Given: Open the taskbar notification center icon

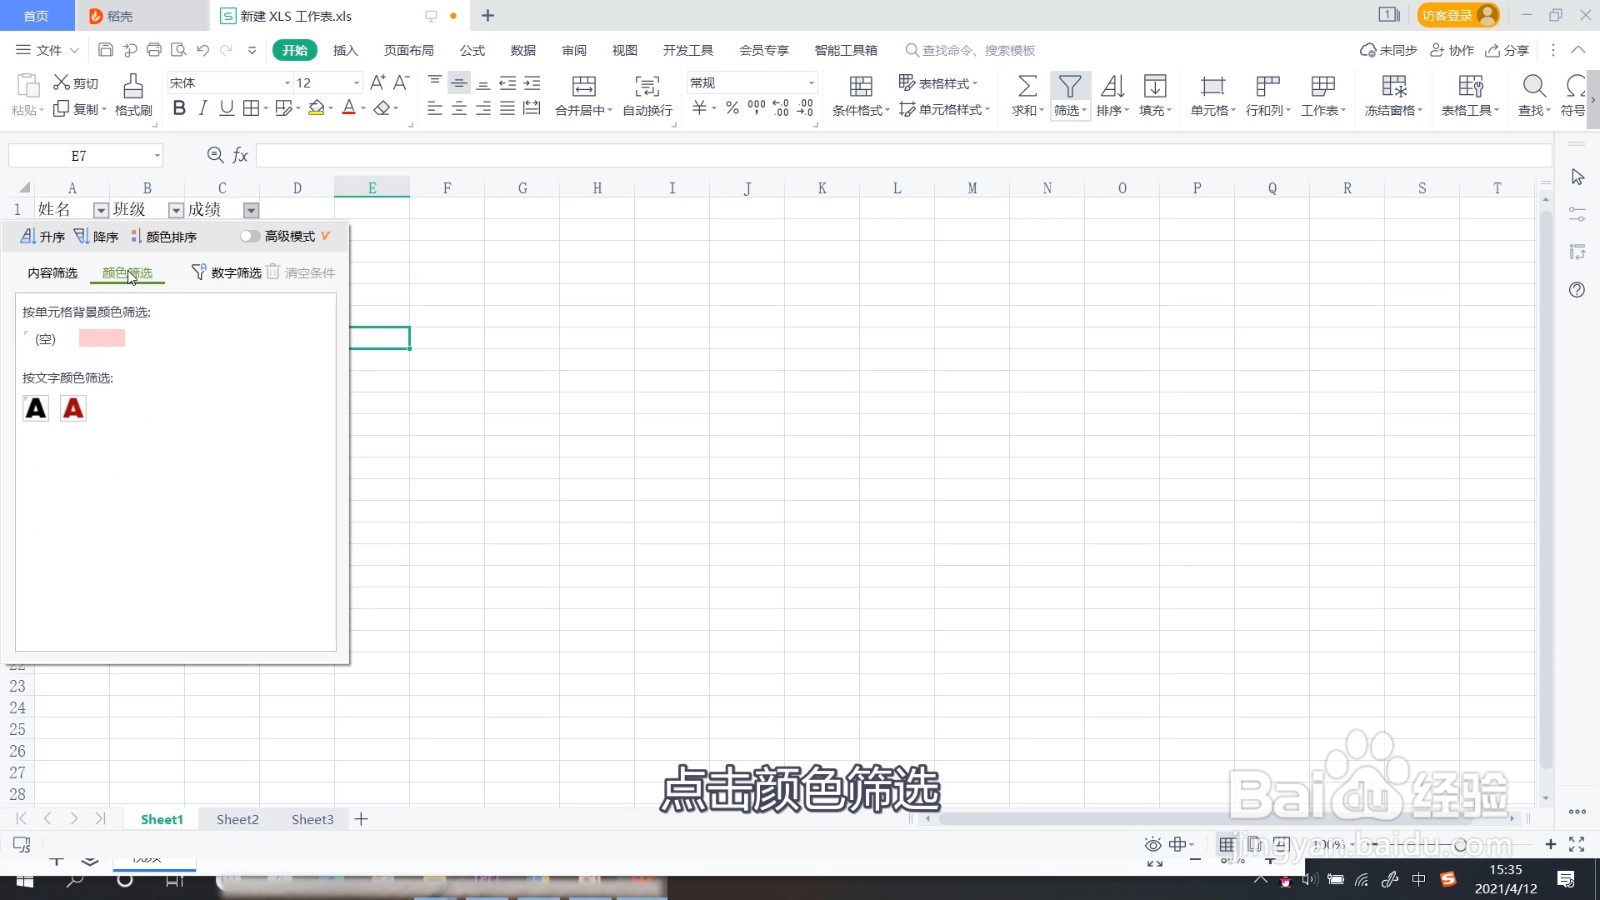Looking at the screenshot, I should coord(1566,879).
